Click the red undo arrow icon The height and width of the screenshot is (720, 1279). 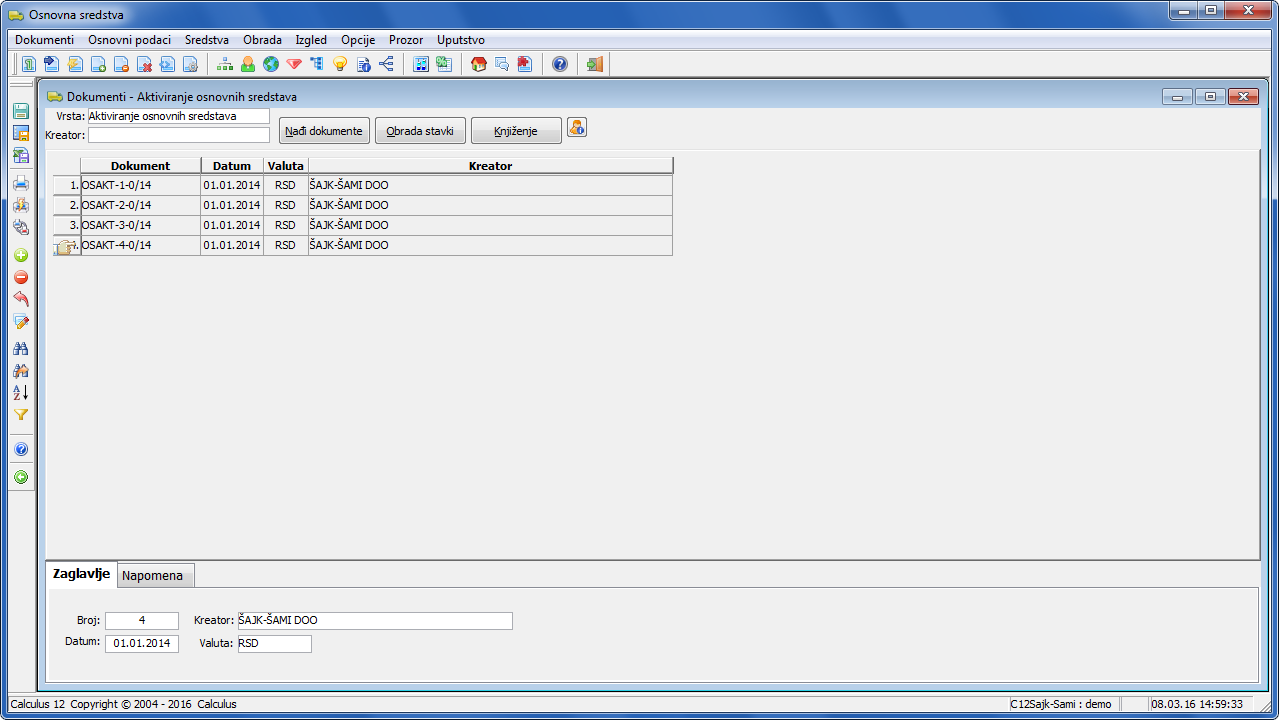click(20, 299)
